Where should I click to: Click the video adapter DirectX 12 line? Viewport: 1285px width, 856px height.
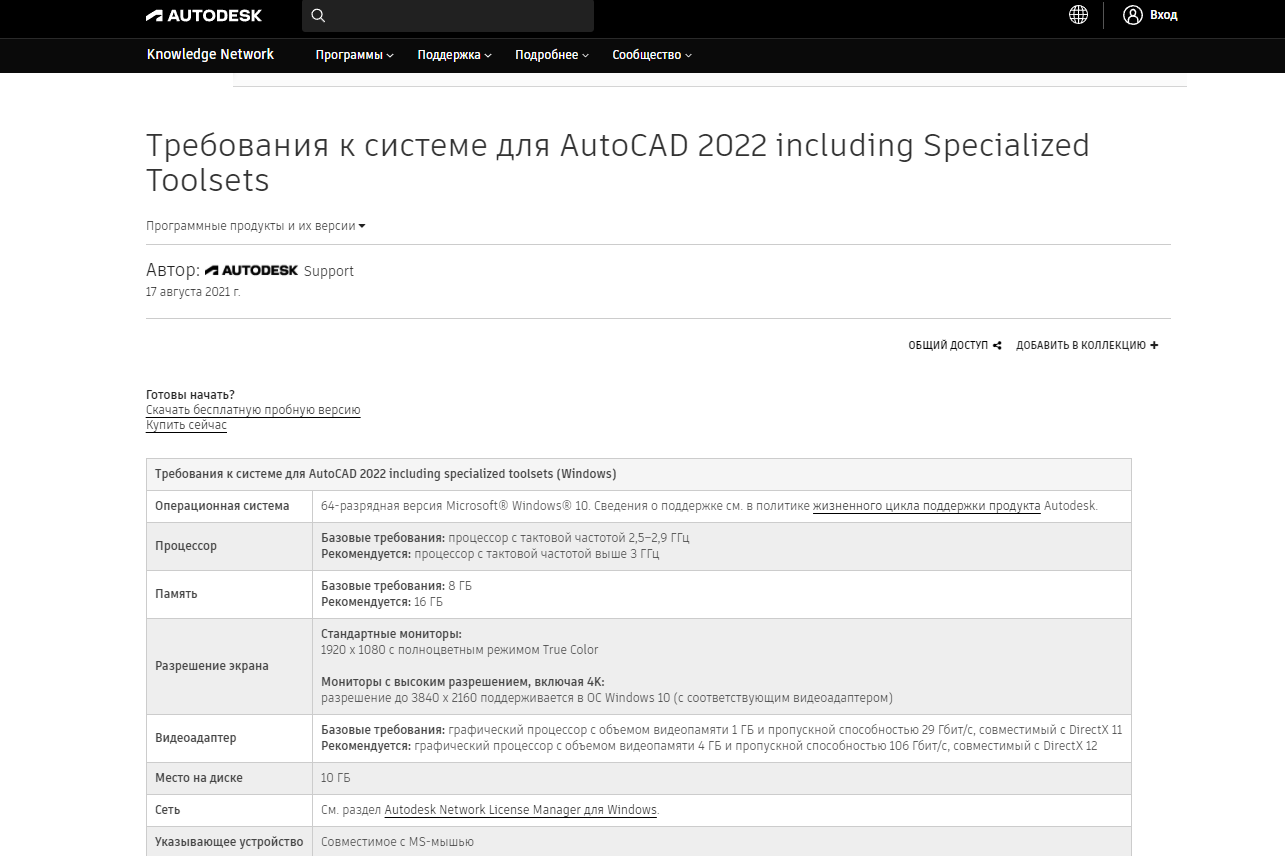coord(709,746)
